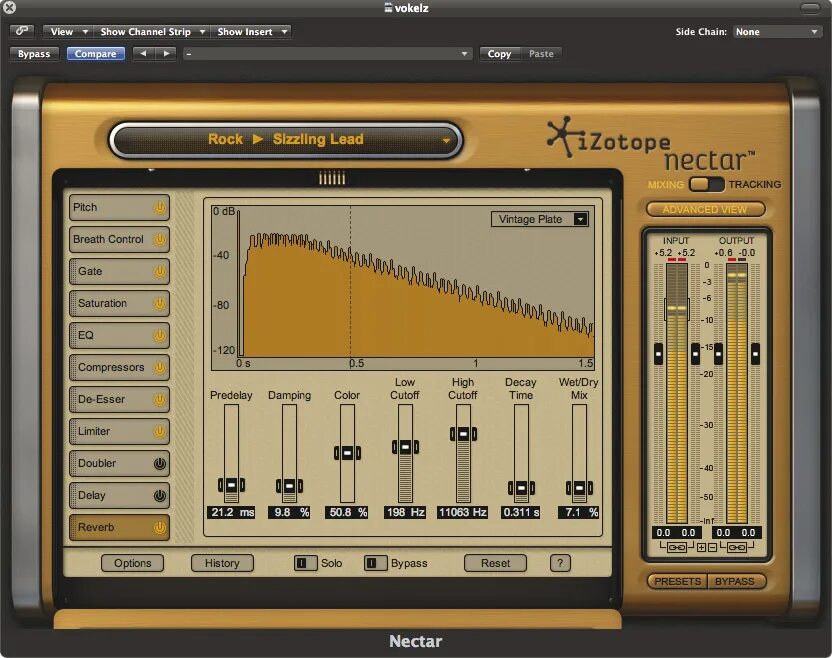
Task: Open the Show Channel Strip dropdown
Action: point(152,31)
